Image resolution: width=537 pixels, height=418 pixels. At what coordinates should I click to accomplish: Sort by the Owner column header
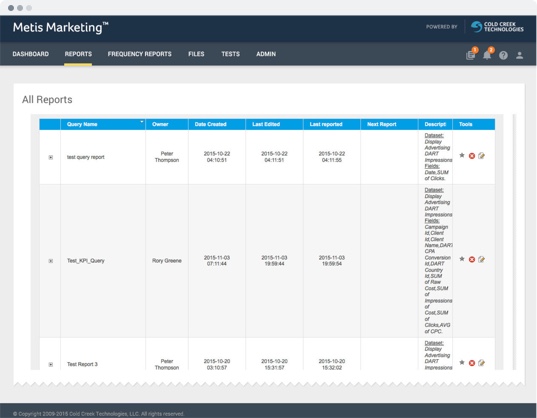pos(167,124)
